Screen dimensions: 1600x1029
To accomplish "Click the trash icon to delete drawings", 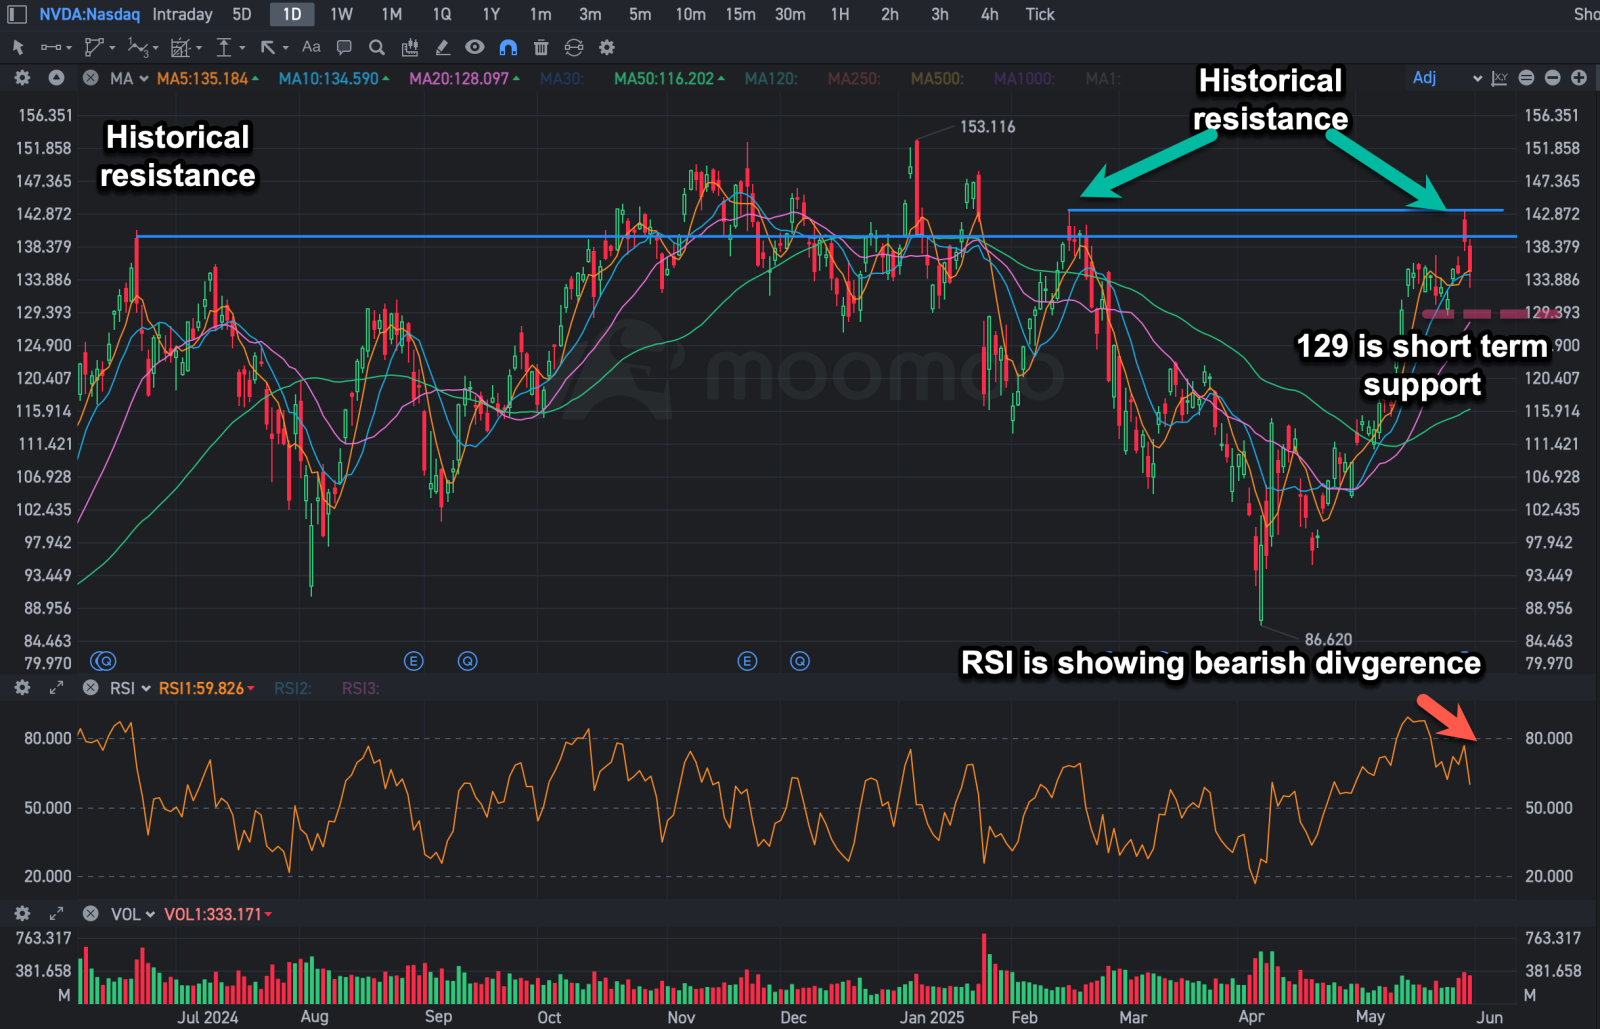I will (x=541, y=47).
